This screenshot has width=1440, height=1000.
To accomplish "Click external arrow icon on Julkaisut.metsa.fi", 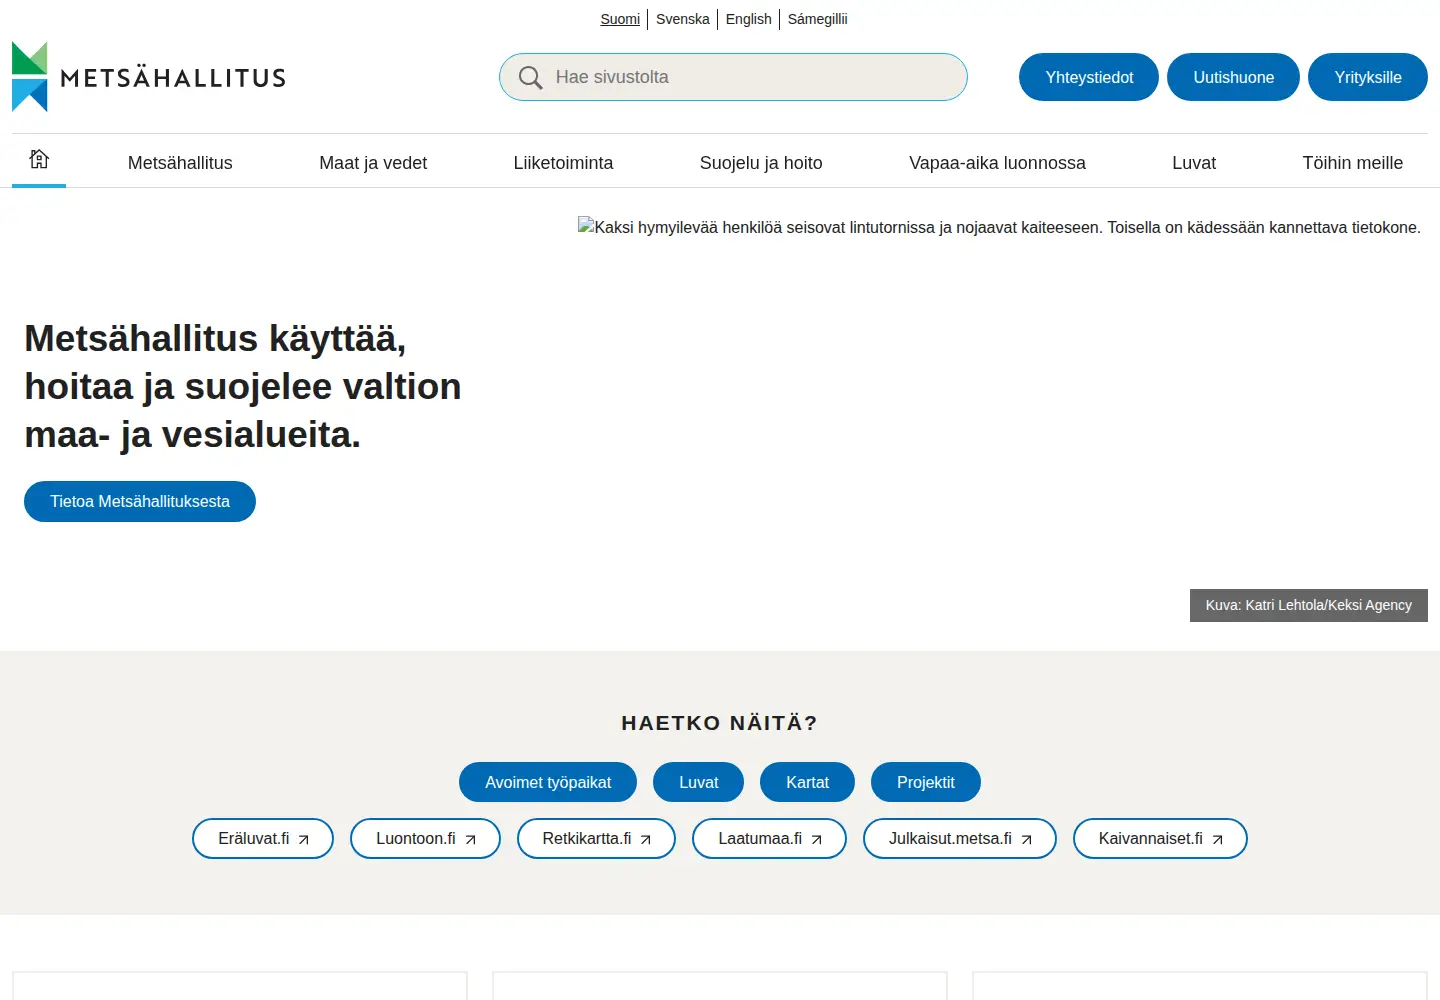I will coord(1026,840).
